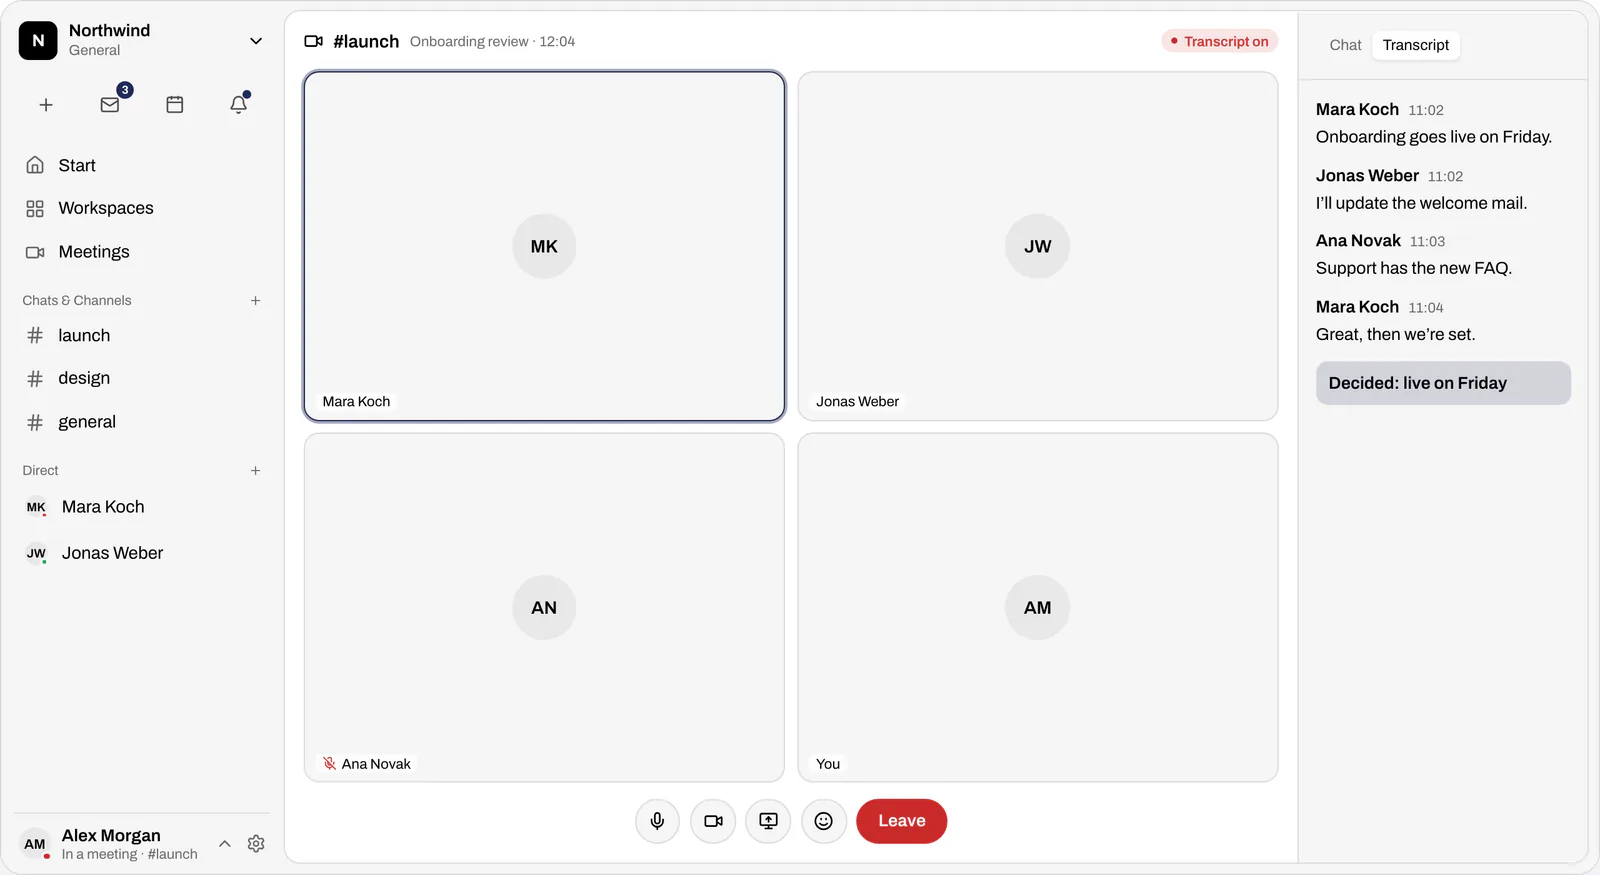Open direct chat with Jonas Weber
Image resolution: width=1600 pixels, height=875 pixels.
(142, 553)
